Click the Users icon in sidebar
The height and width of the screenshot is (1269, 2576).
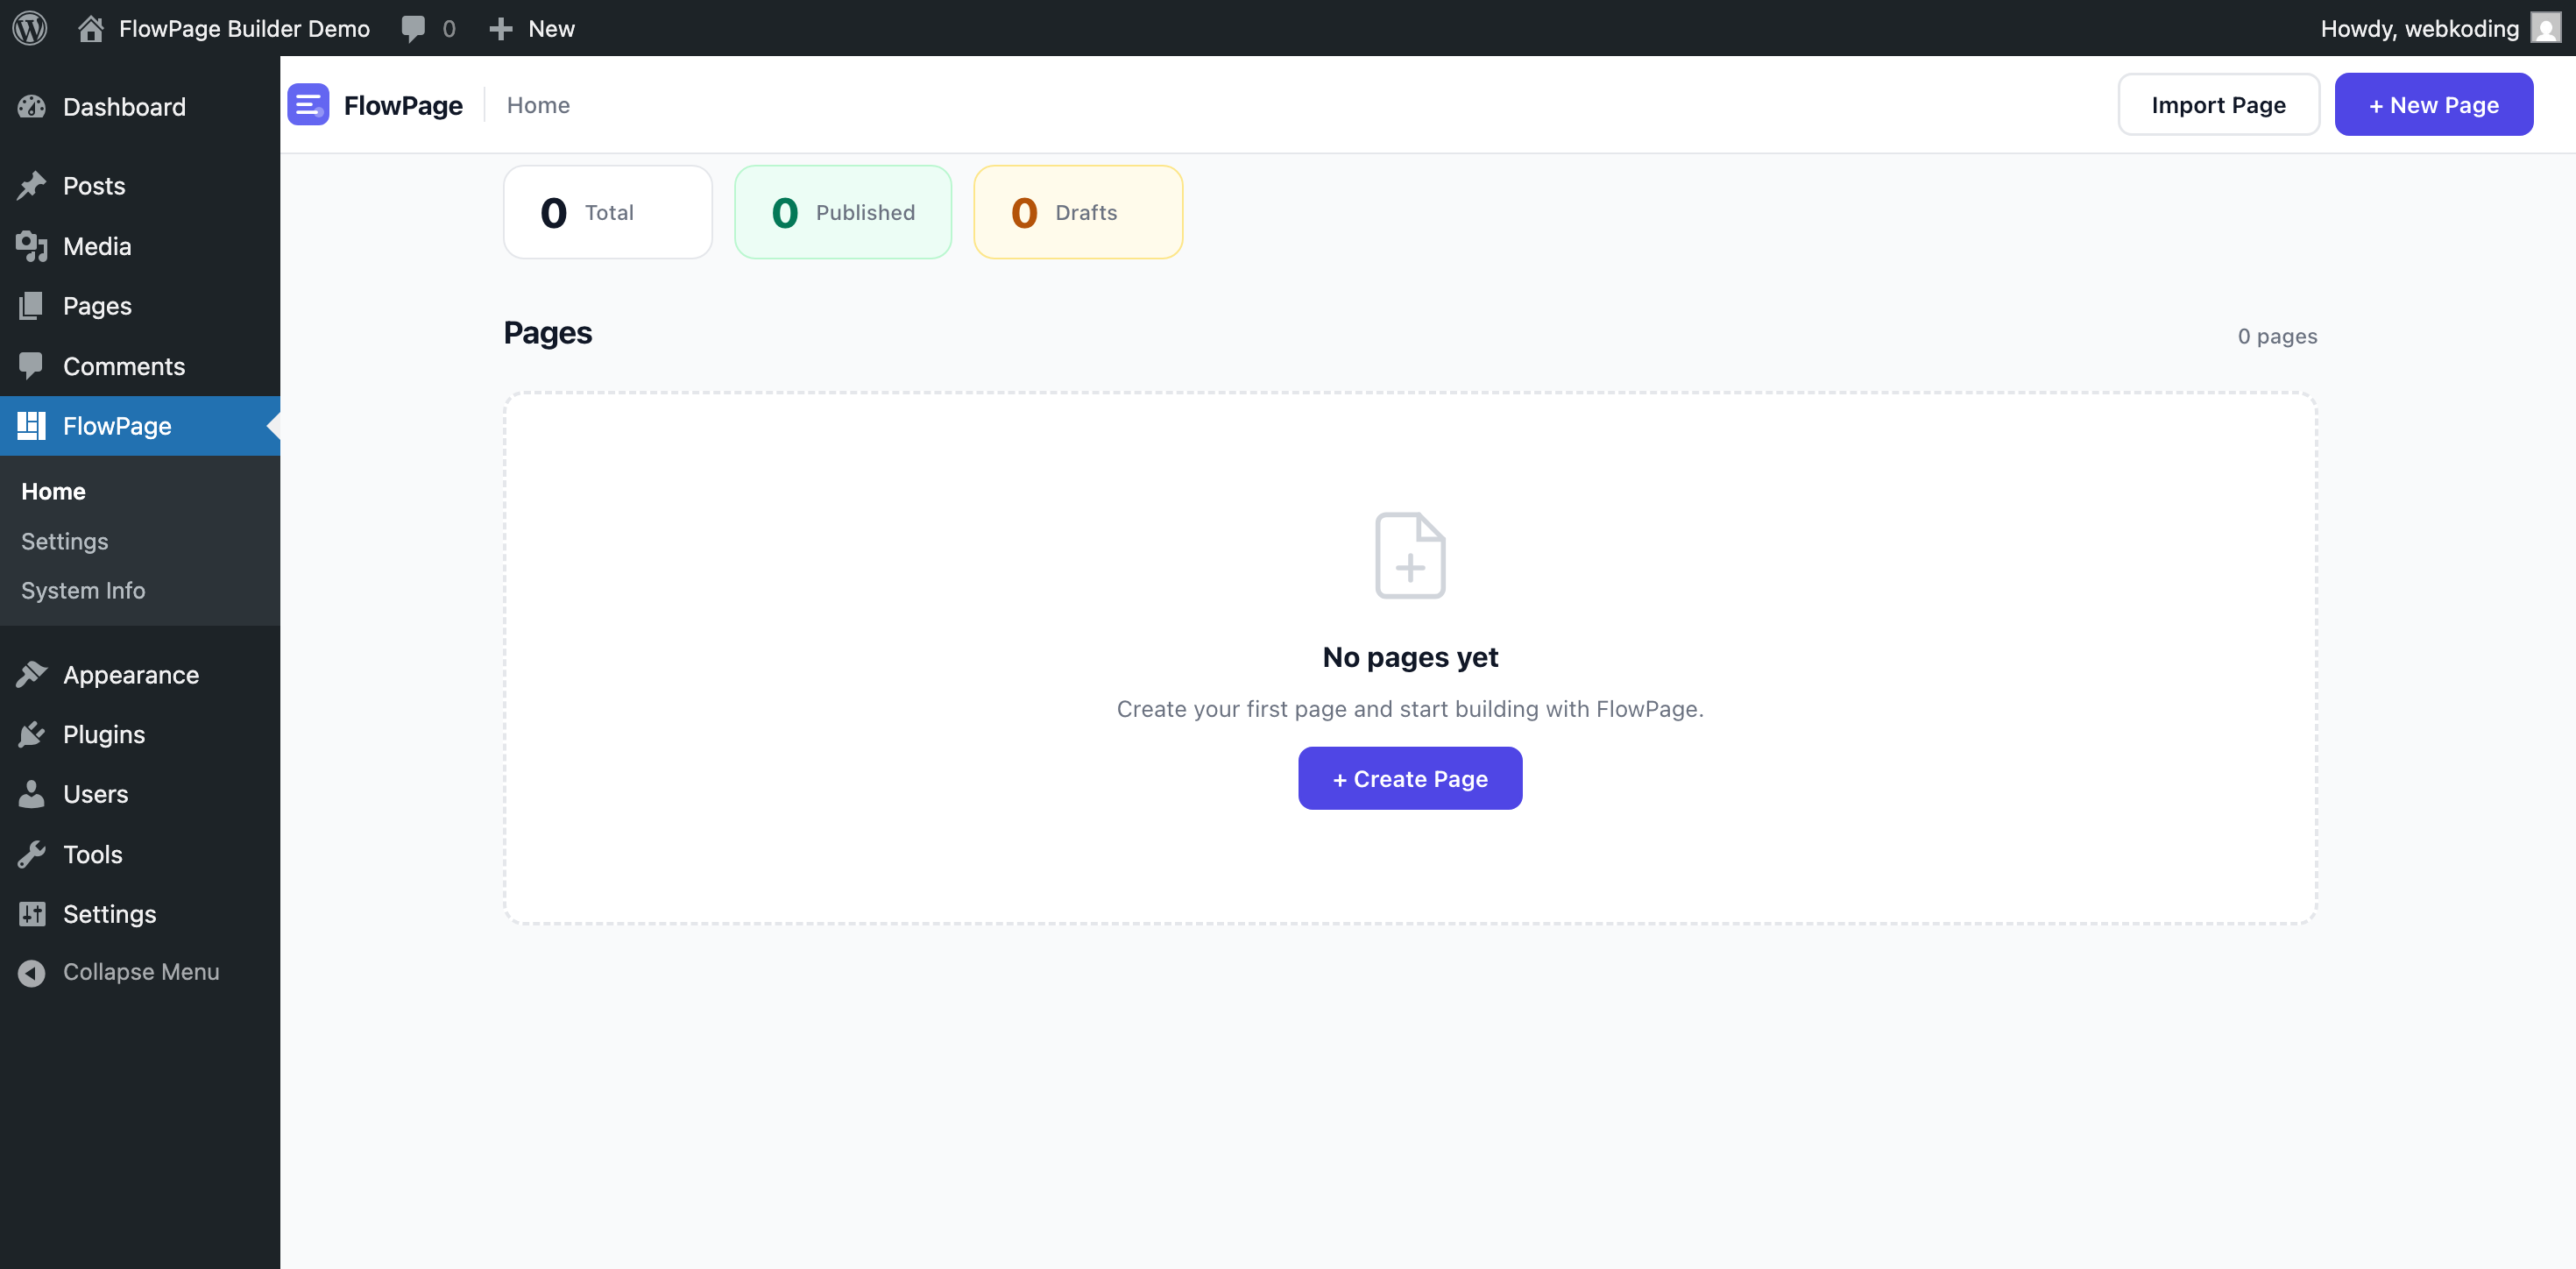point(32,794)
